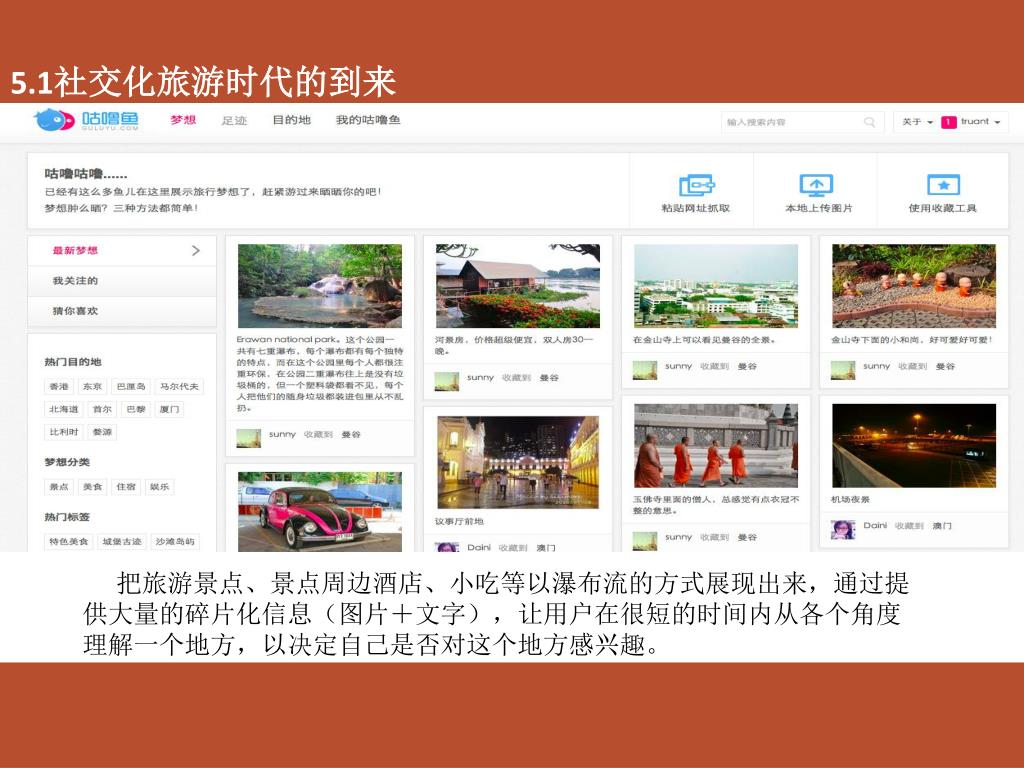The image size is (1024, 768).
Task: Click the 巴黎 destination tag
Action: tap(136, 409)
